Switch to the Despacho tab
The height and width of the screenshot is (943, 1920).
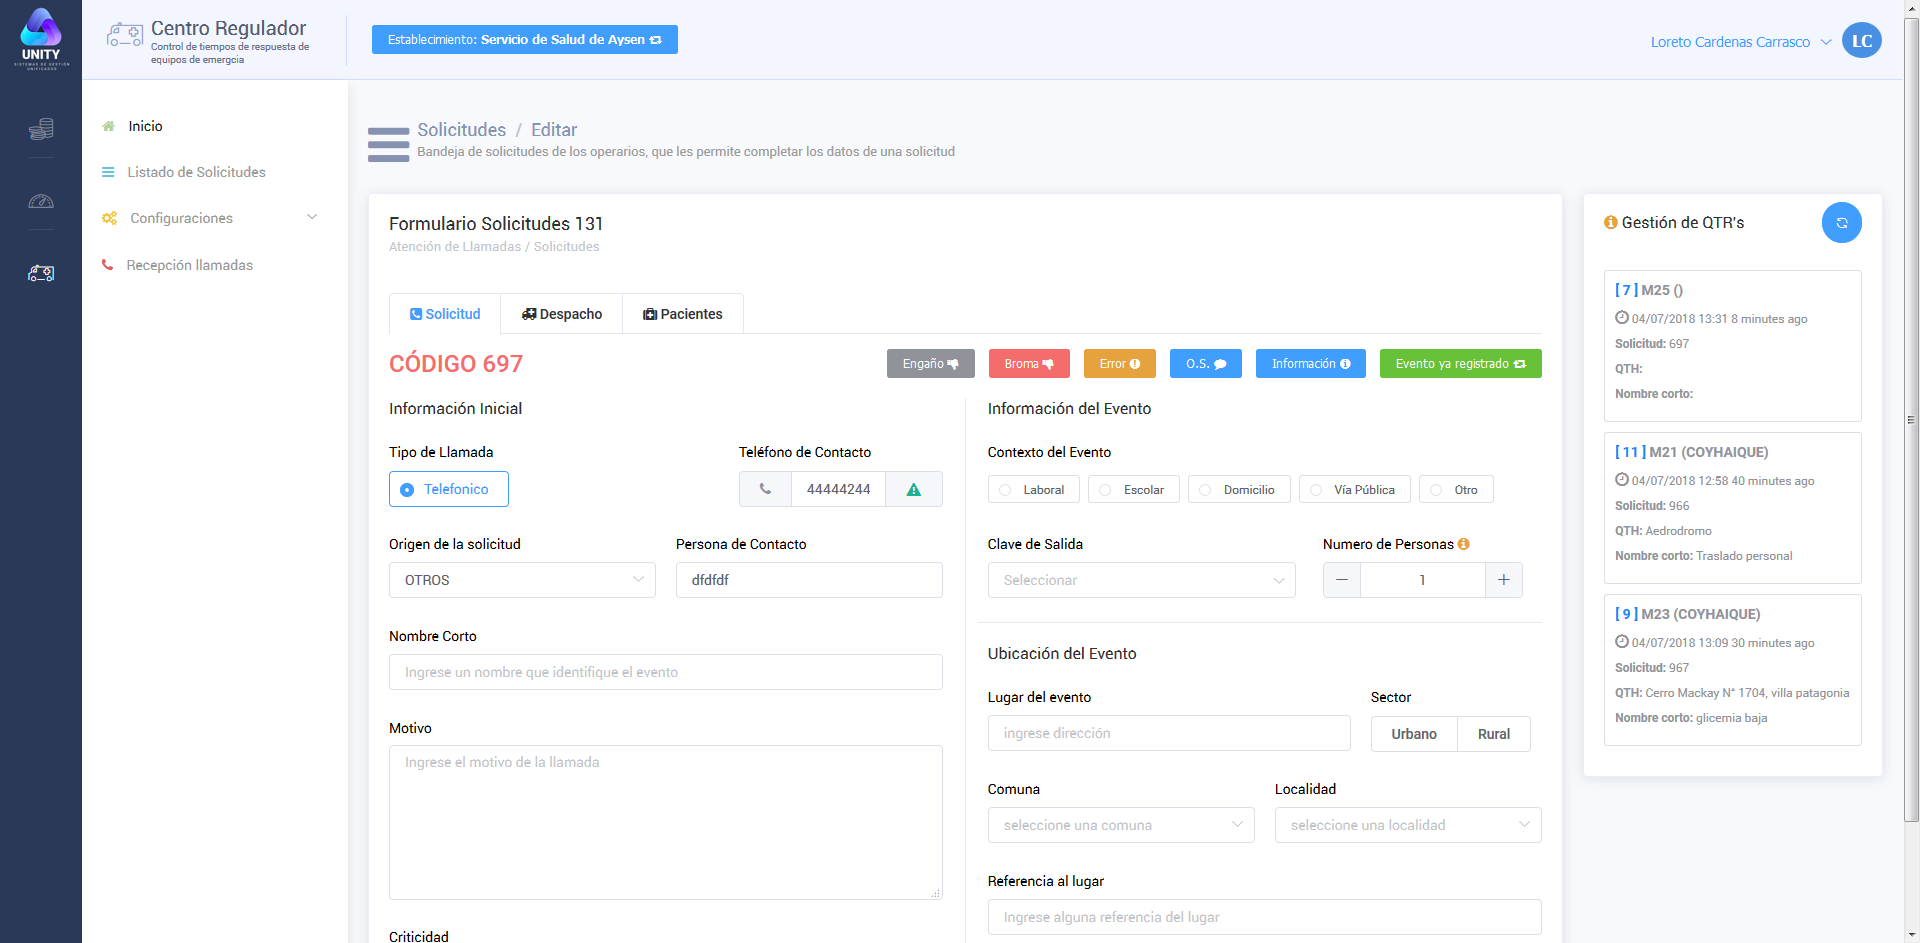561,314
